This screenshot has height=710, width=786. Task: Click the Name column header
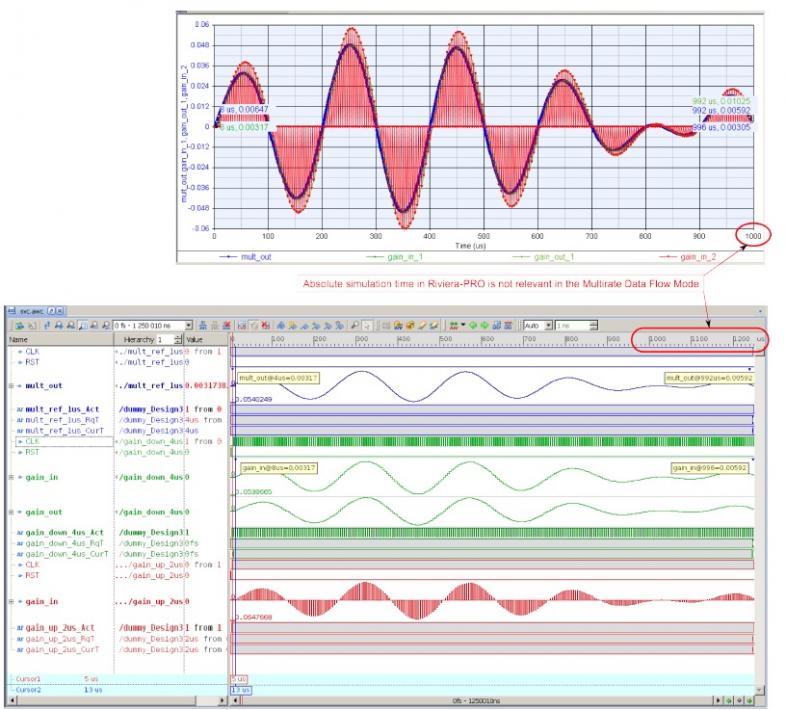tap(60, 339)
